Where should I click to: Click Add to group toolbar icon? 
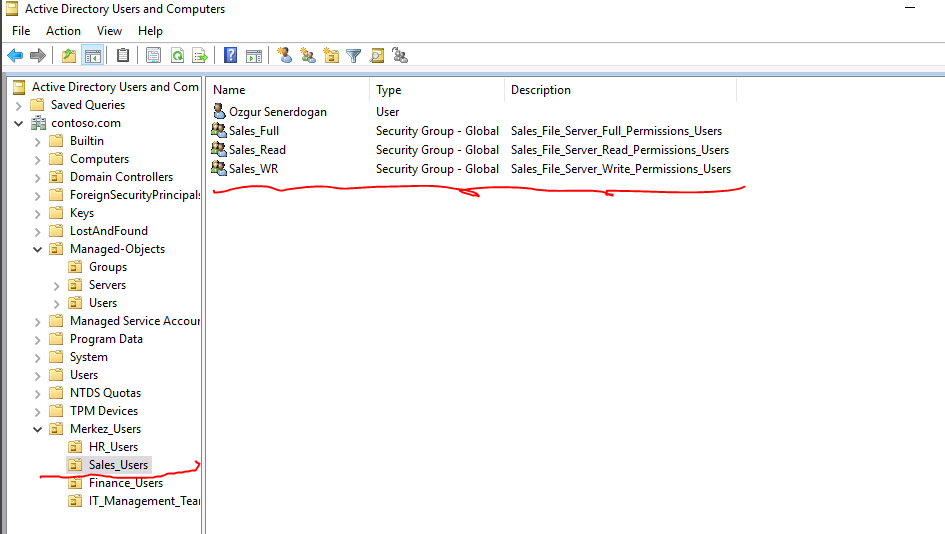[400, 55]
